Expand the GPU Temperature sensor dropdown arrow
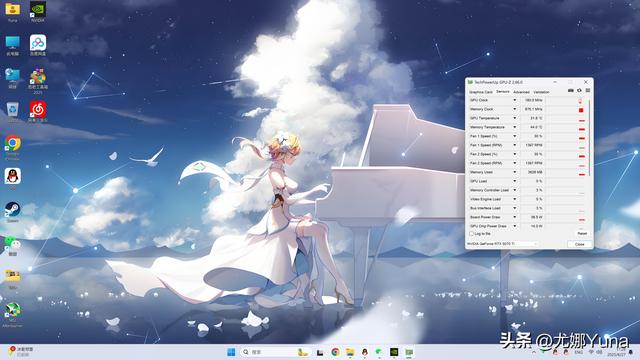The width and height of the screenshot is (640, 360). pyautogui.click(x=514, y=118)
